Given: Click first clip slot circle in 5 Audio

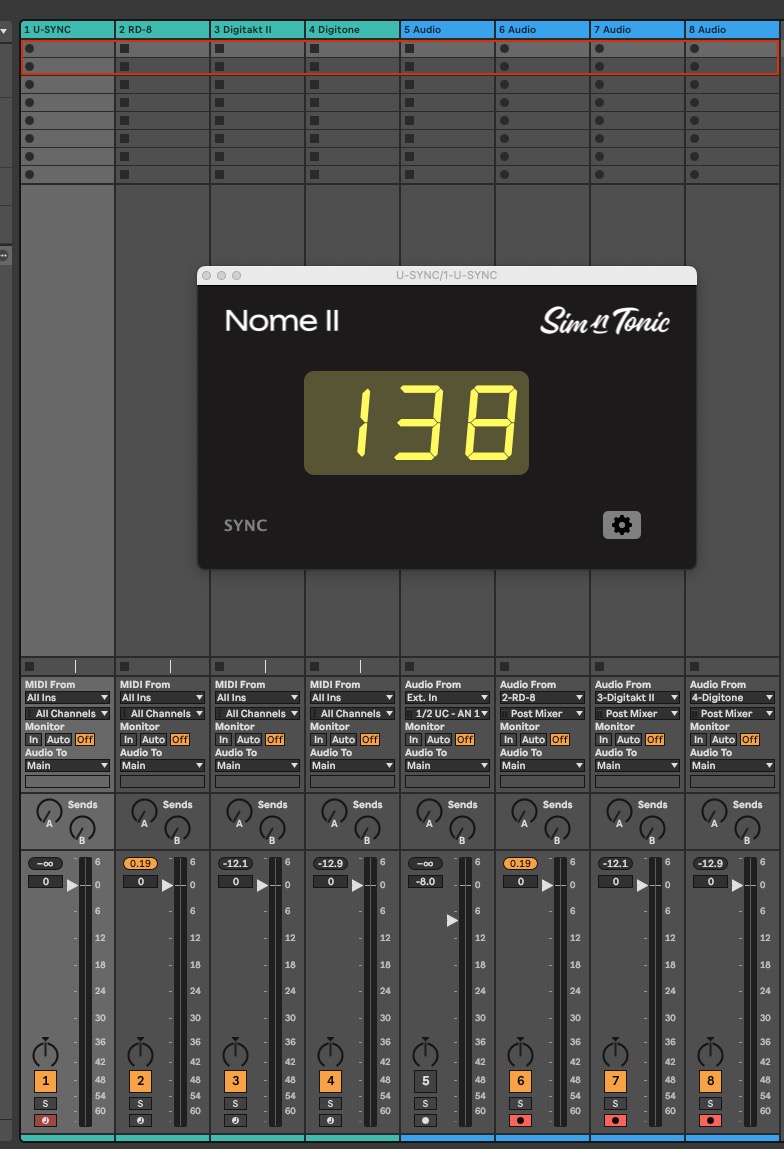Looking at the screenshot, I should coord(409,48).
